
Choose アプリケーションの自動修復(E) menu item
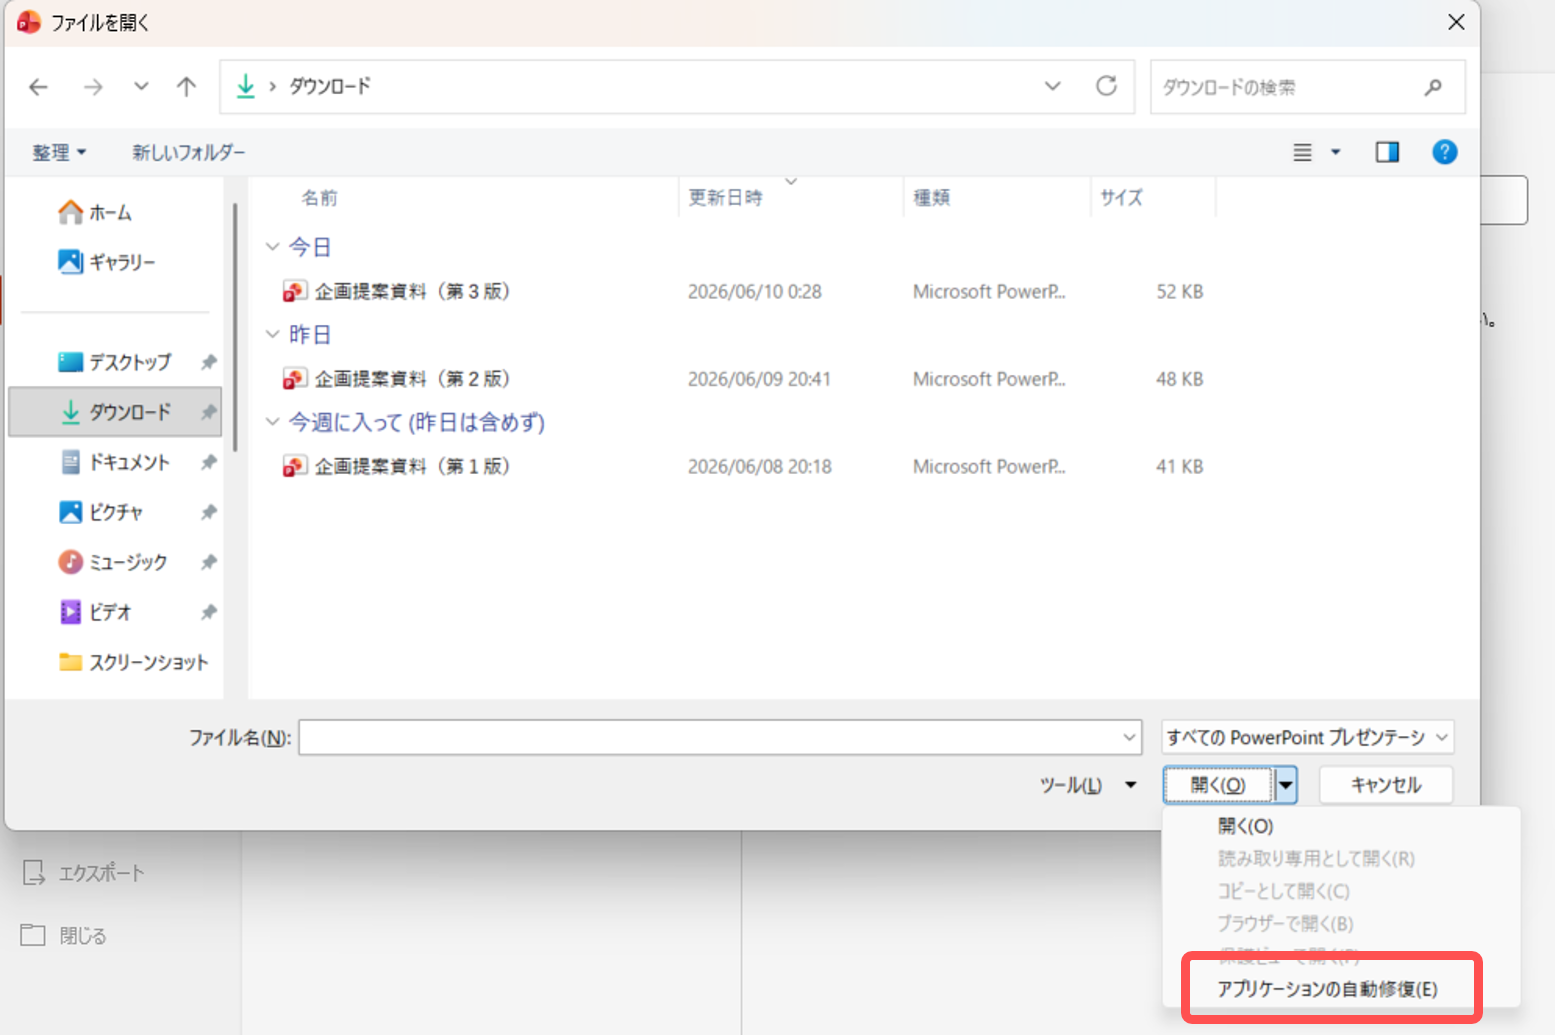coord(1327,989)
